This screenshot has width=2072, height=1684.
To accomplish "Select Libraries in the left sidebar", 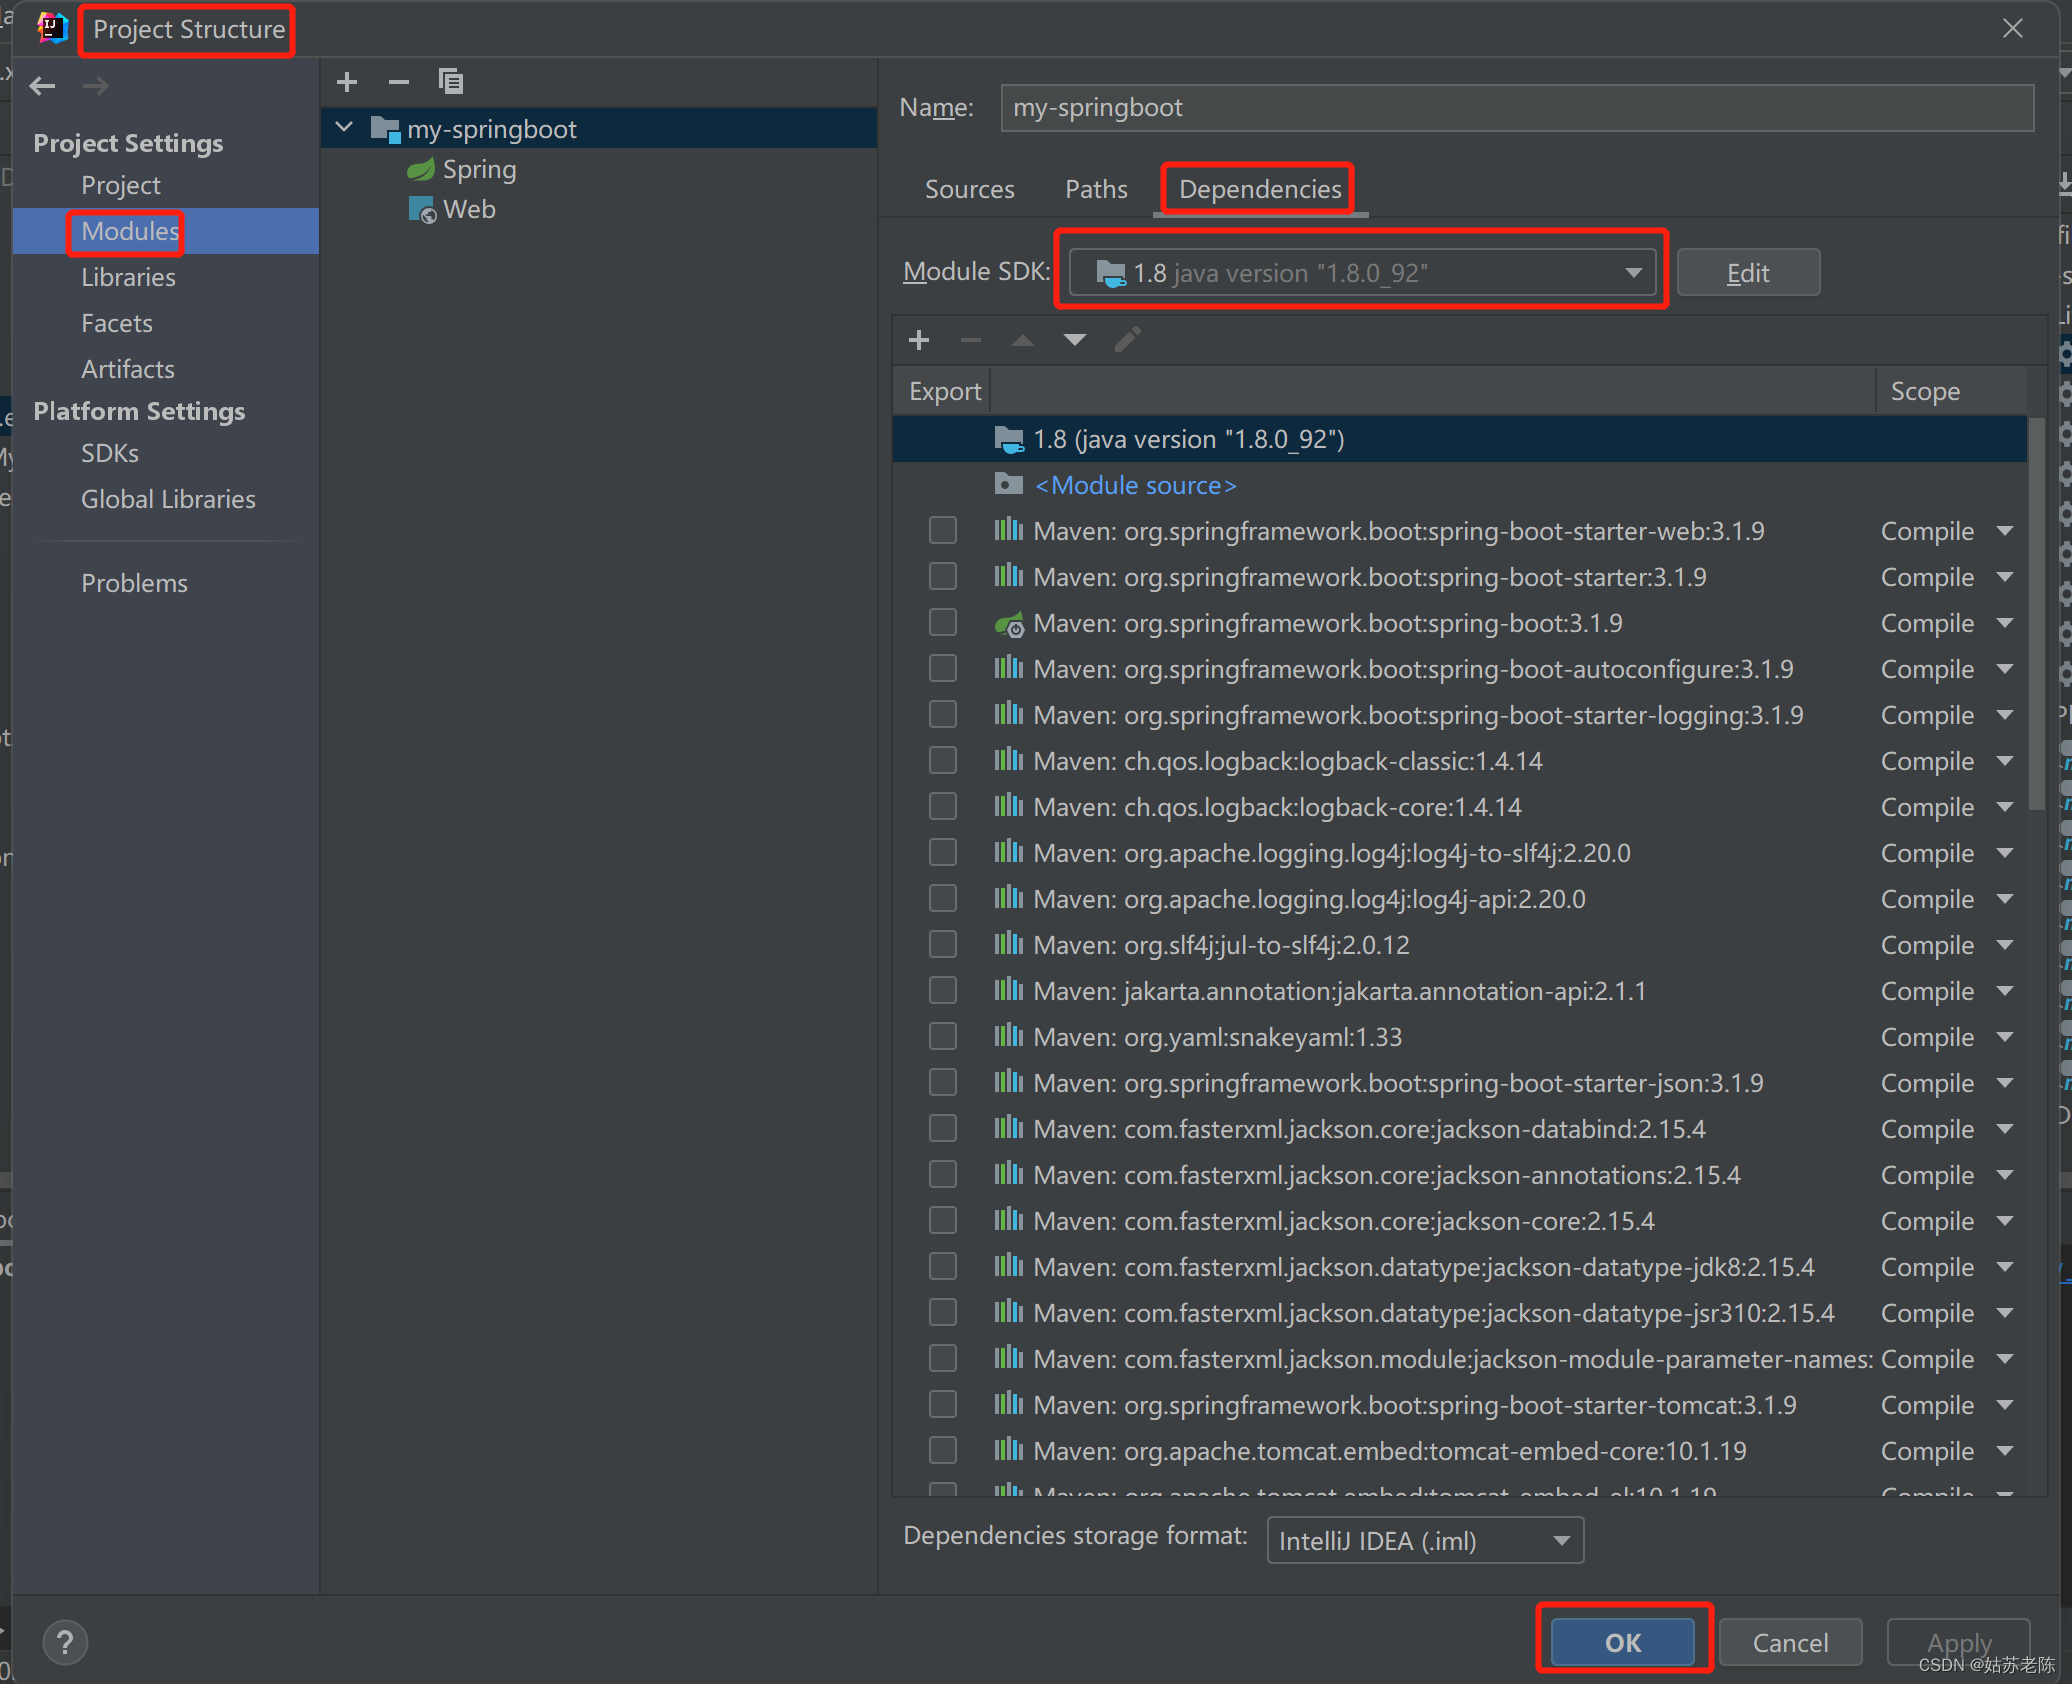I will pyautogui.click(x=128, y=277).
